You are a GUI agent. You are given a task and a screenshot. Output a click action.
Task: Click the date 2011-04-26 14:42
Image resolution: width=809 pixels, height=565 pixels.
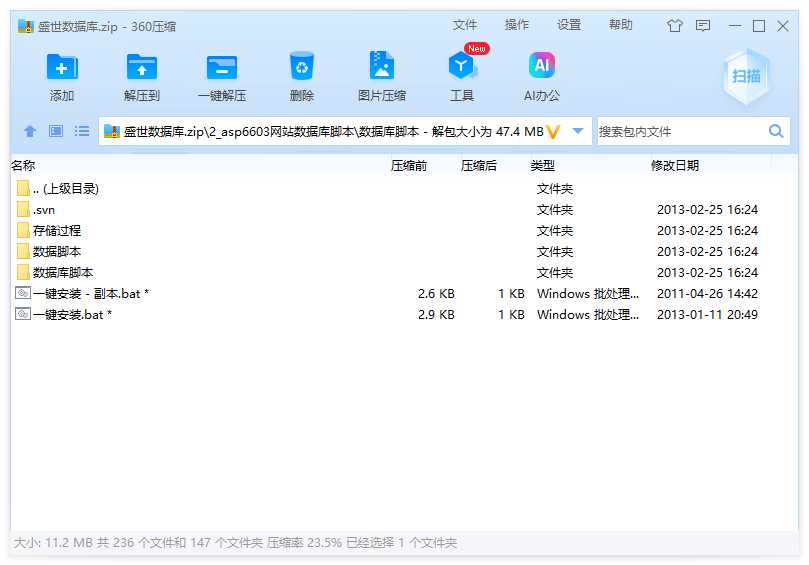[x=707, y=294]
